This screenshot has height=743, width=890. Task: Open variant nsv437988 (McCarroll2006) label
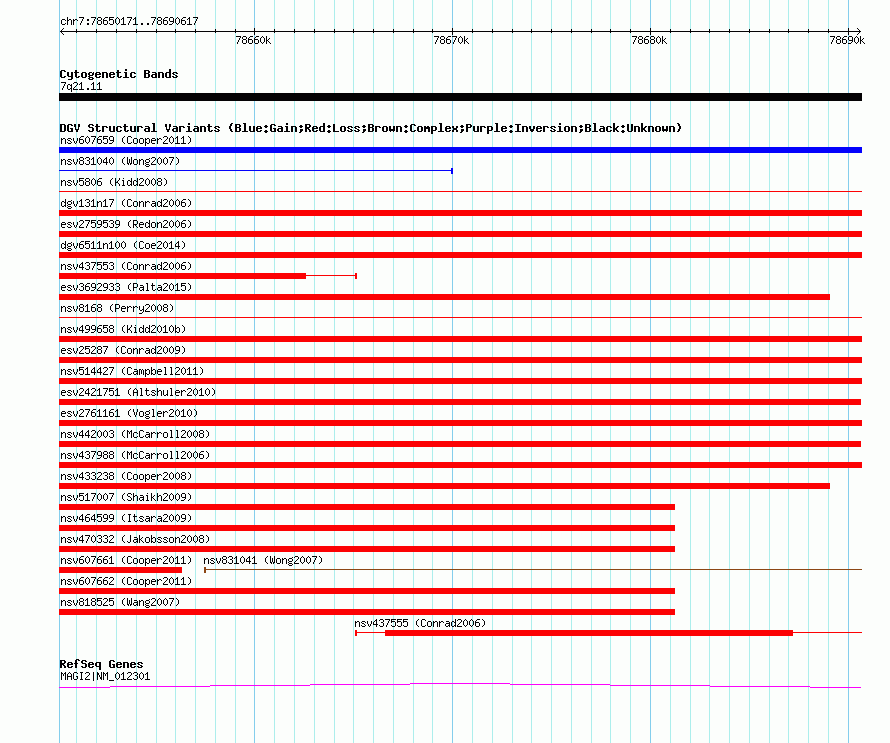135,455
